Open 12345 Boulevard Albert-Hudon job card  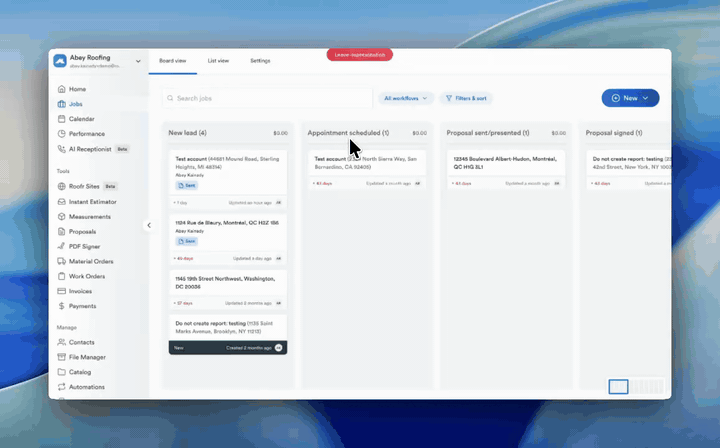[506, 169]
